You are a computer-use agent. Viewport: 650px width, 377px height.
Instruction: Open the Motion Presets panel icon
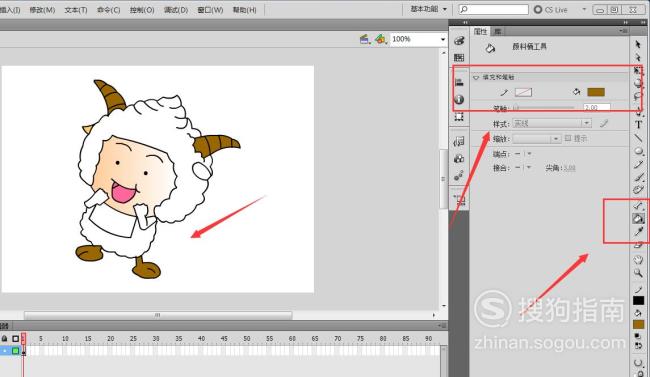[459, 176]
